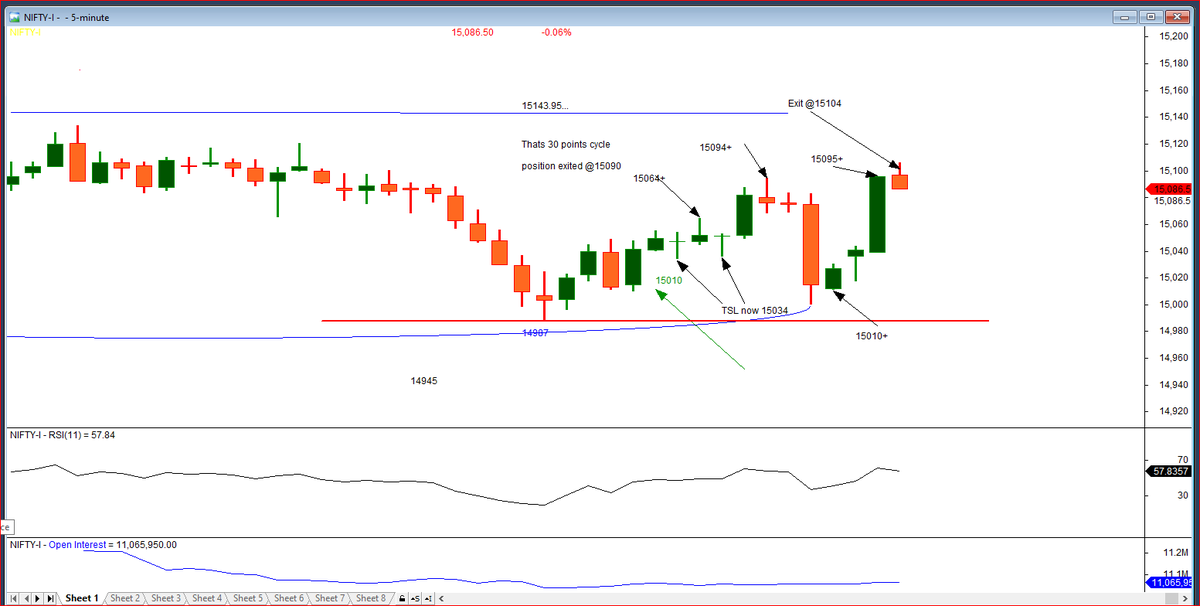Jump to the last sheet with navigation arrow
1200x606 pixels.
pos(50,598)
